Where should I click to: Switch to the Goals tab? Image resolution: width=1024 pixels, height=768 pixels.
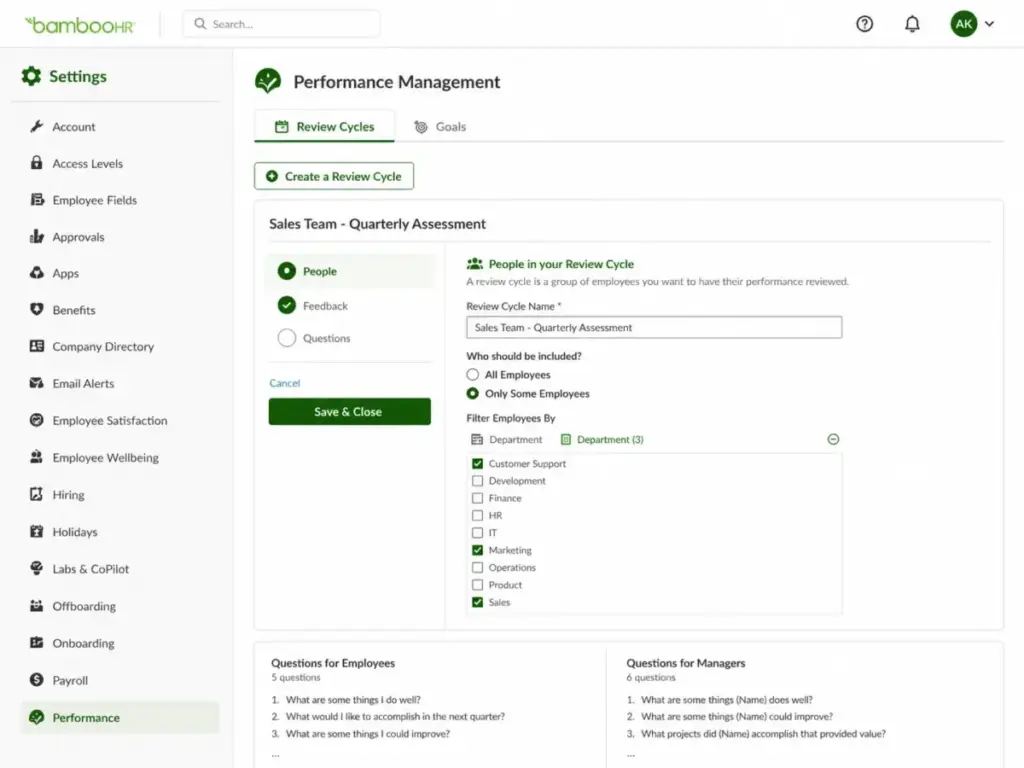[x=440, y=126]
